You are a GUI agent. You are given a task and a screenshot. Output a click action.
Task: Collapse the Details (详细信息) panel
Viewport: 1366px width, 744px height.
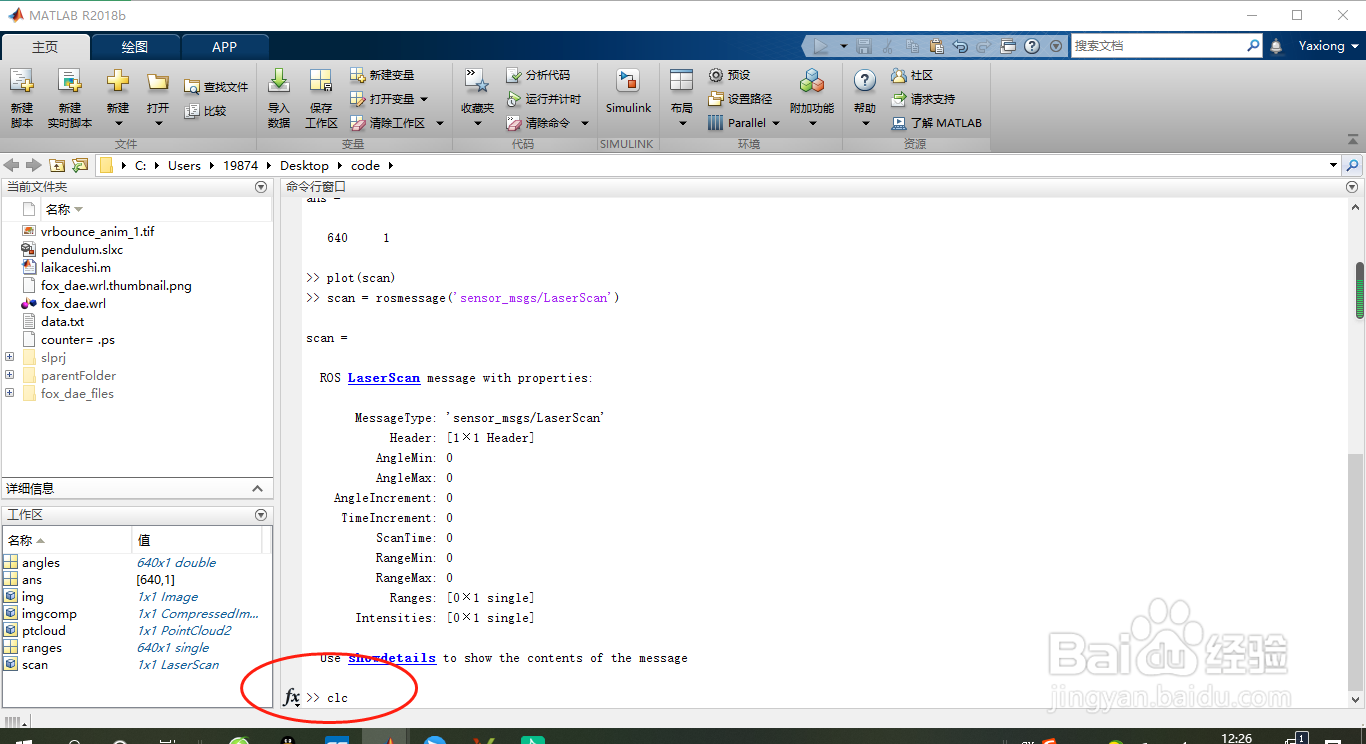point(257,489)
